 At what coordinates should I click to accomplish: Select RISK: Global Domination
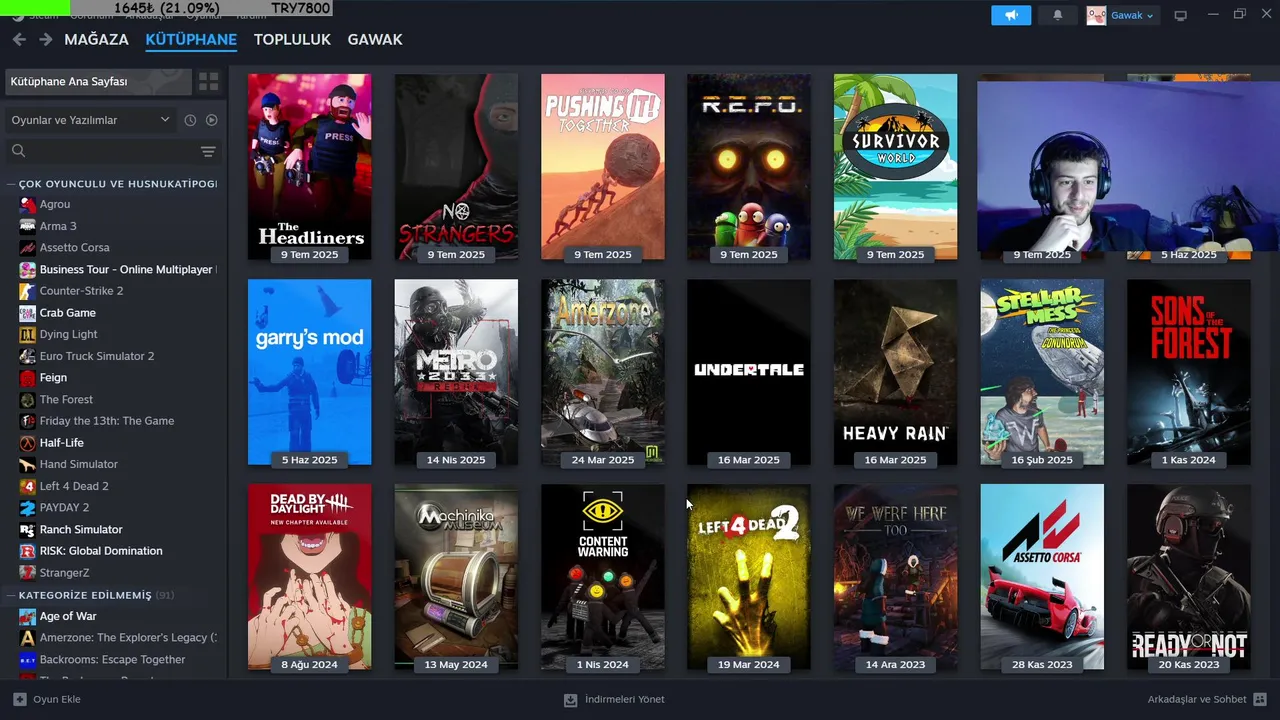coord(101,551)
